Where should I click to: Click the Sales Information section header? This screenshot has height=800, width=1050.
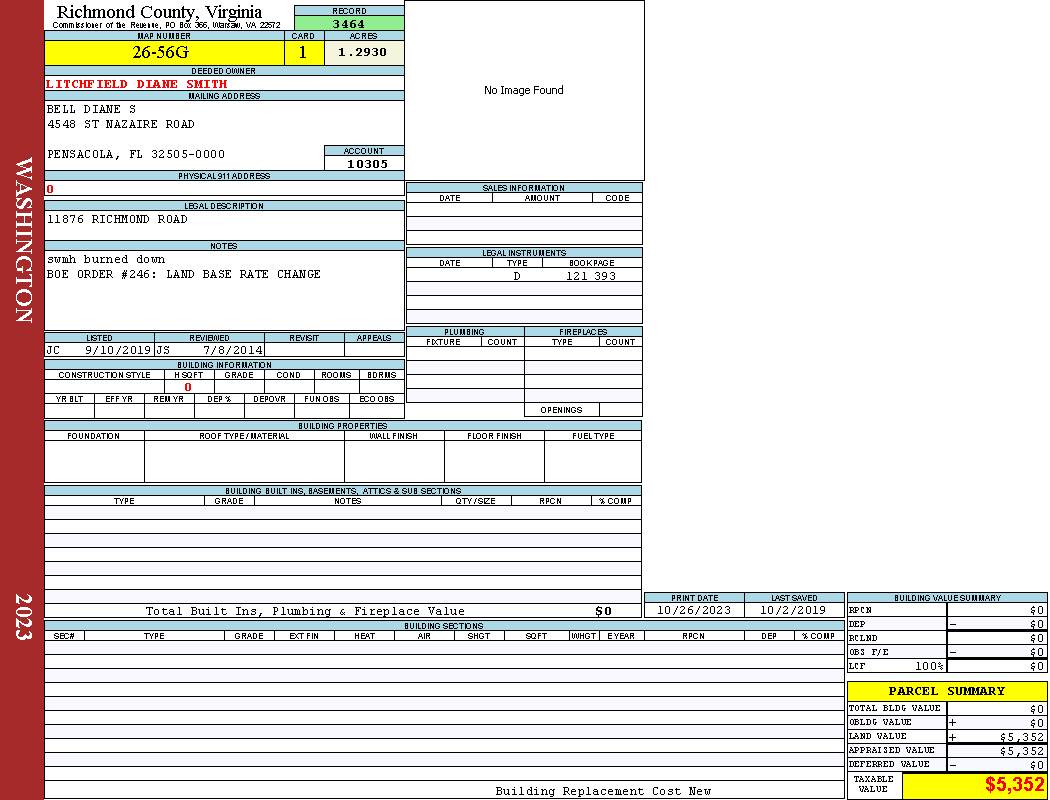[523, 187]
